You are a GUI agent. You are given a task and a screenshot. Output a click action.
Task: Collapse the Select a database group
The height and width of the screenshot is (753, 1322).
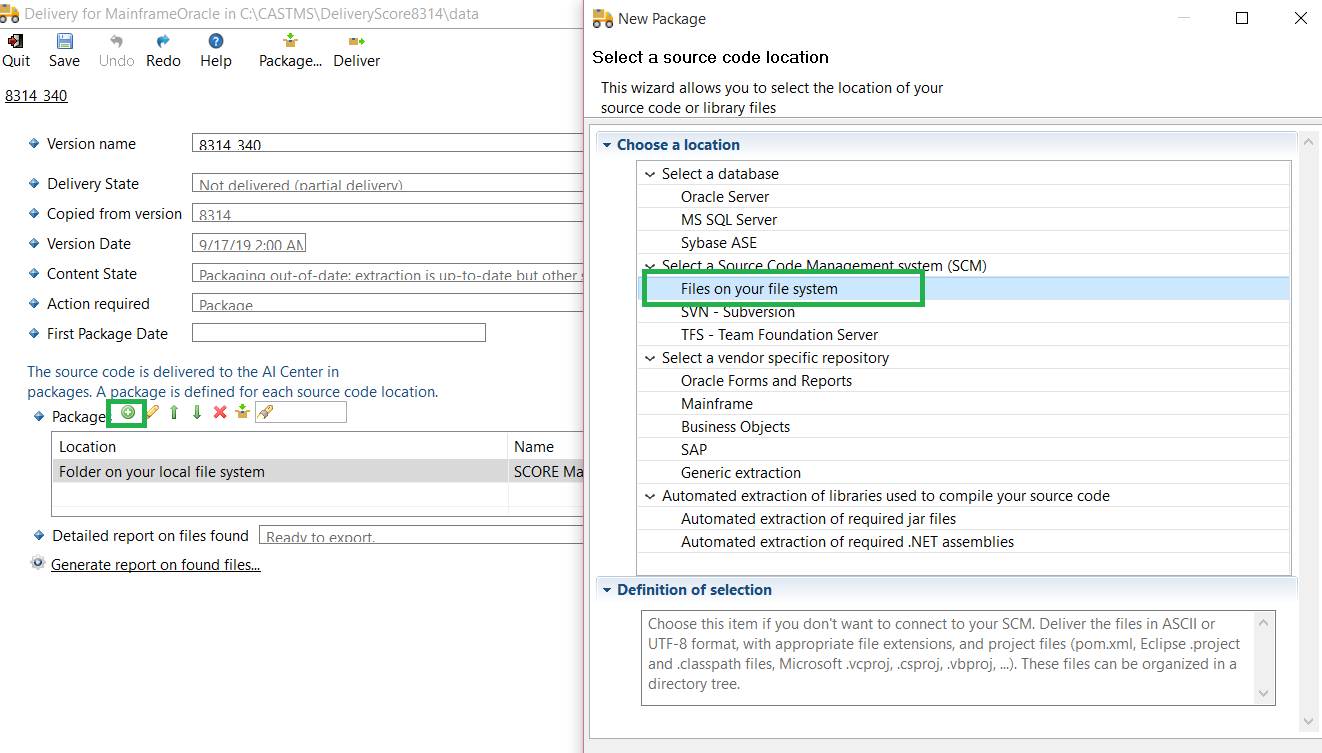pyautogui.click(x=651, y=174)
